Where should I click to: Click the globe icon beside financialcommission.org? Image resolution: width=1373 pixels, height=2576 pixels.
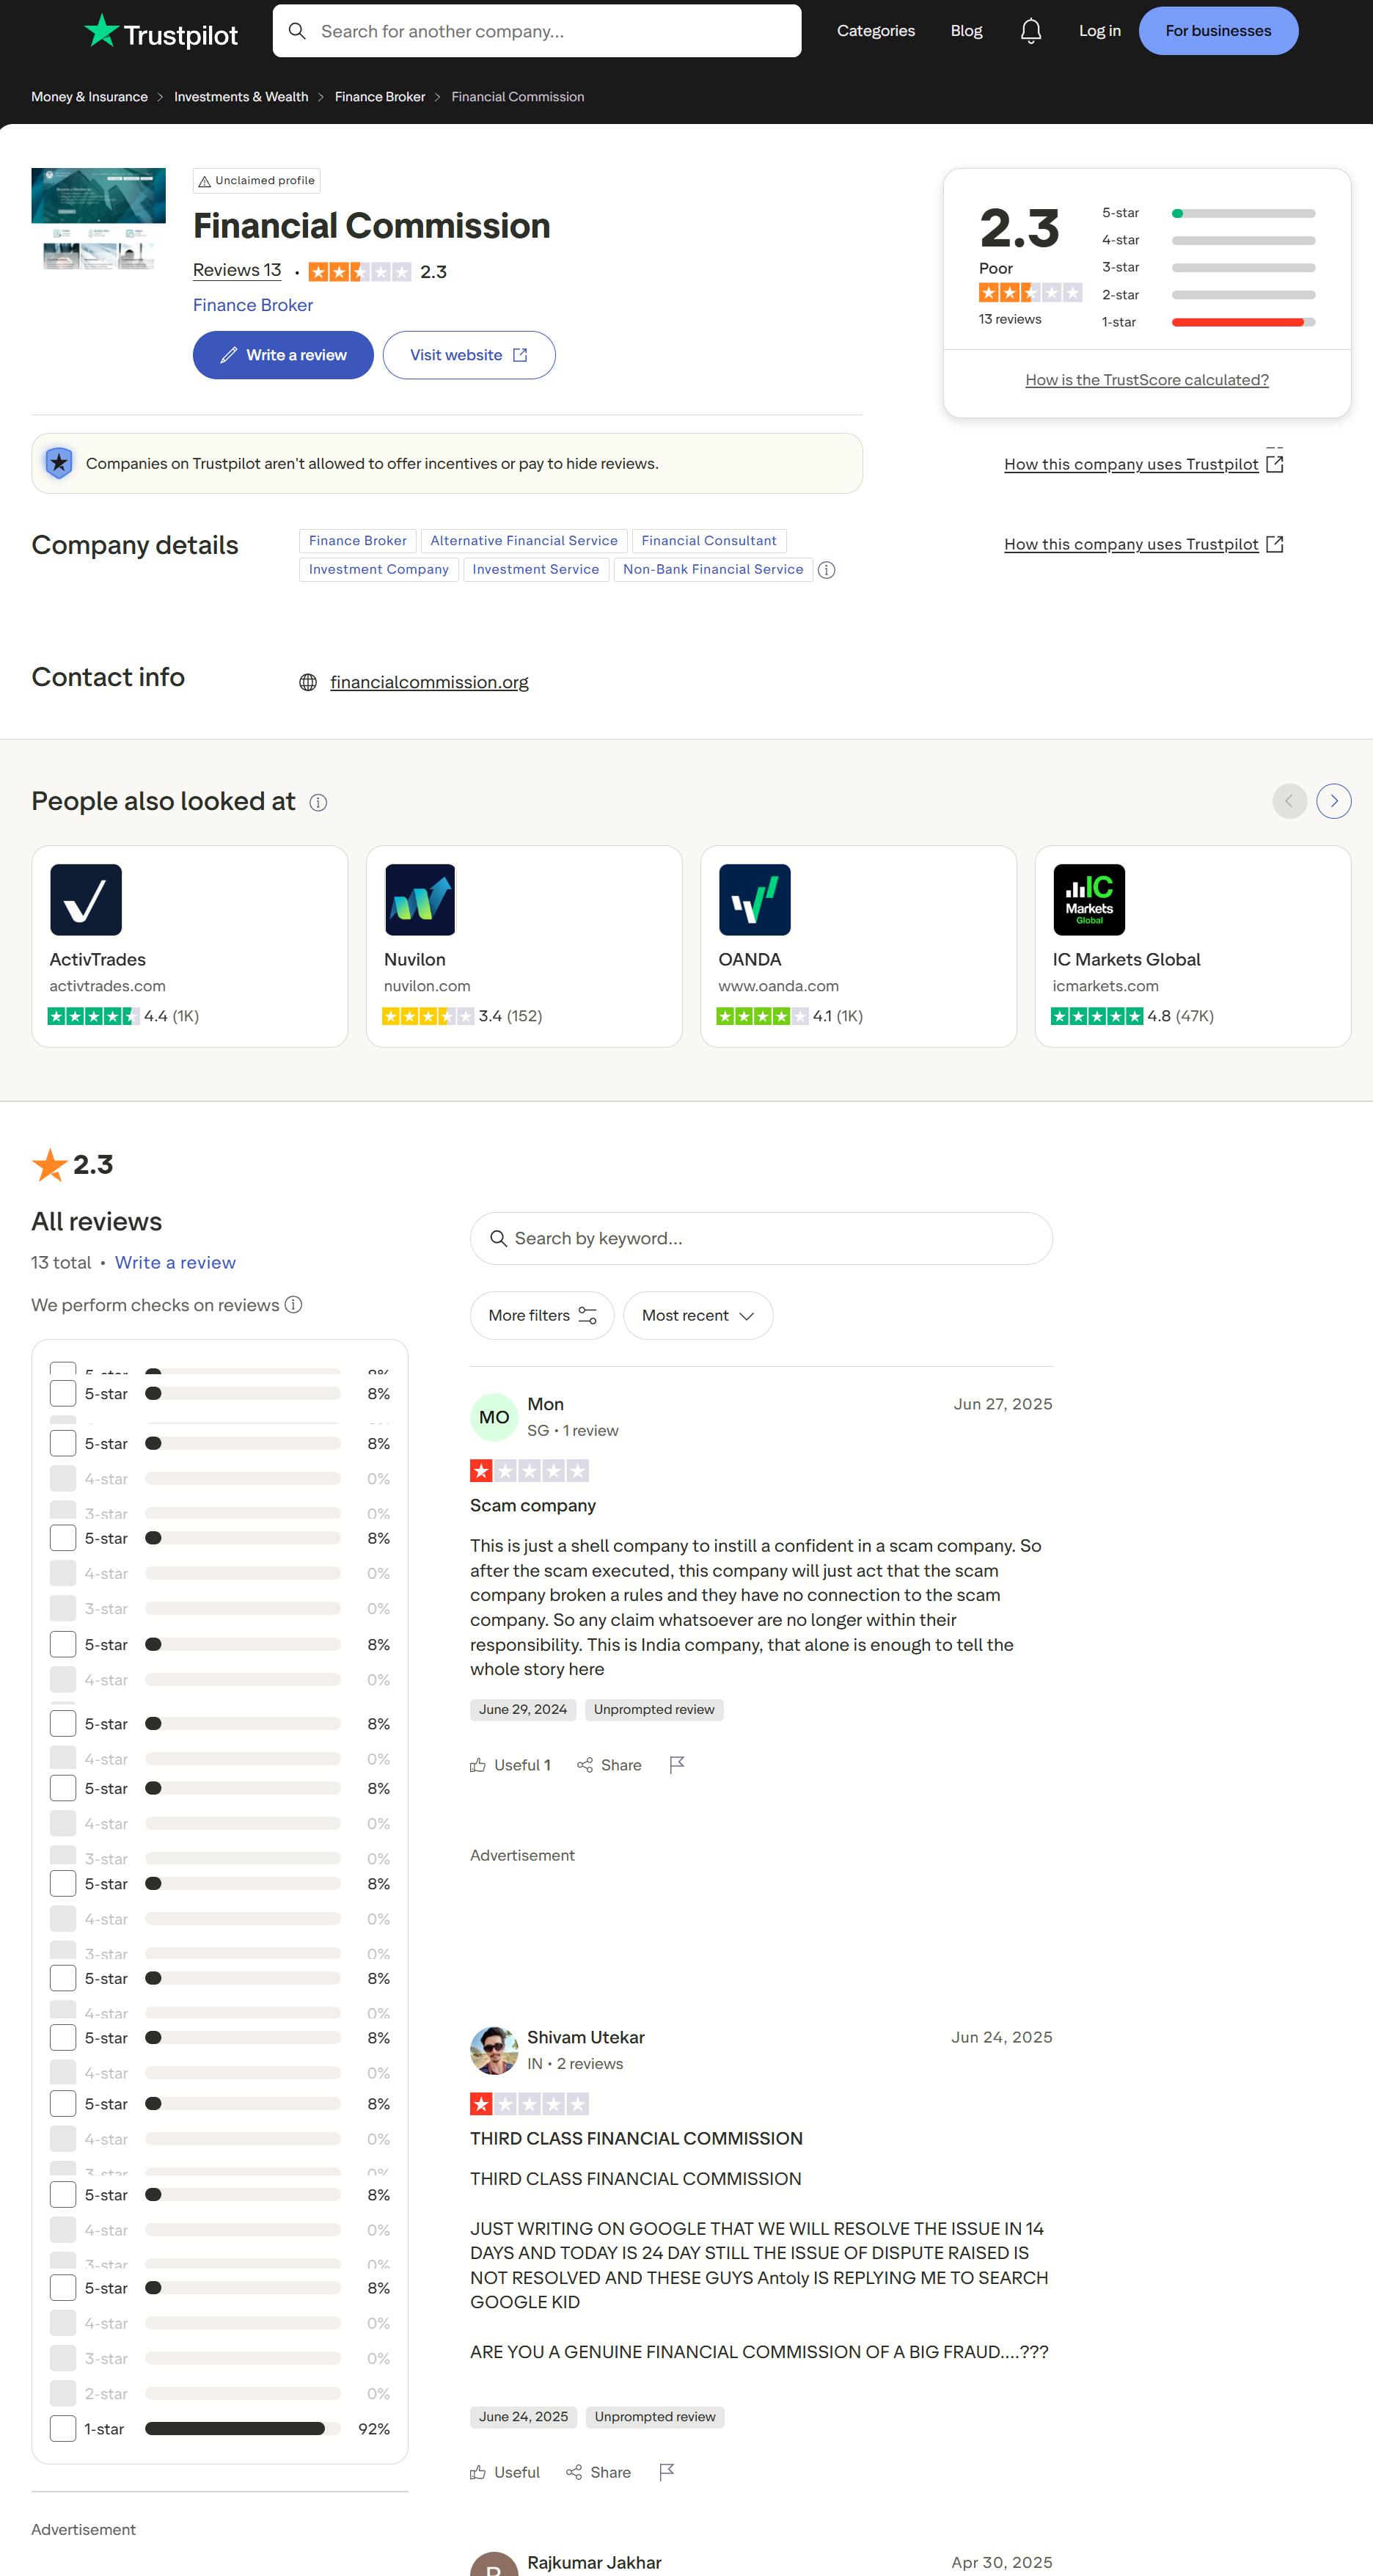(308, 682)
